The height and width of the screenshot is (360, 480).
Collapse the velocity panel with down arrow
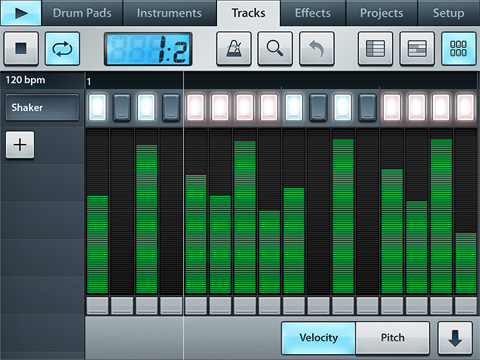tap(455, 338)
